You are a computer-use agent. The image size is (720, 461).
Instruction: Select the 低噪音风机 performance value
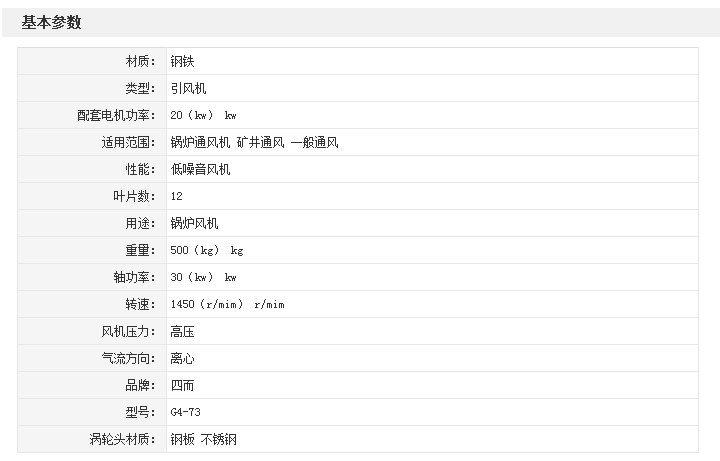coord(200,170)
